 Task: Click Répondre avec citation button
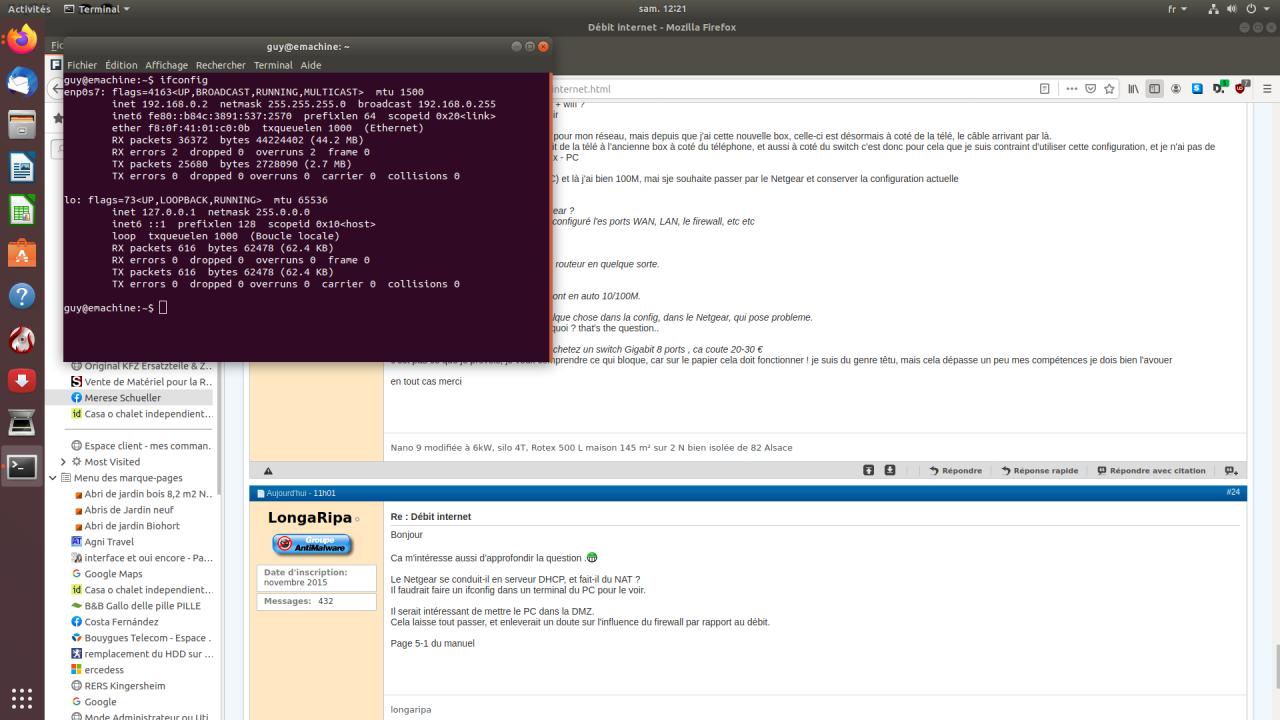click(1151, 471)
